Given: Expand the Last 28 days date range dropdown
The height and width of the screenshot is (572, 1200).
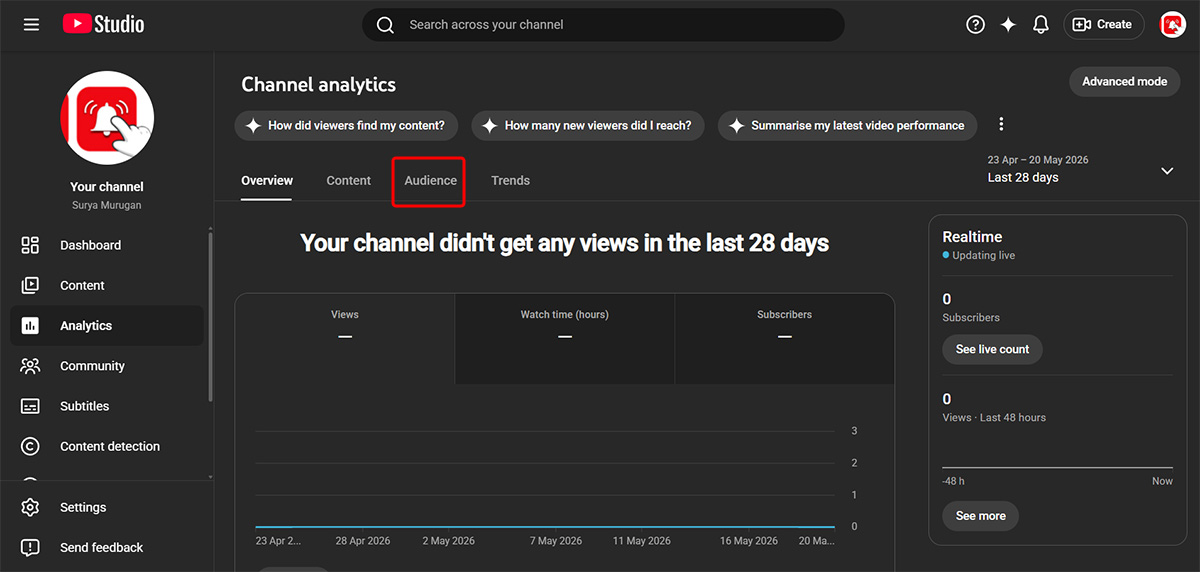Looking at the screenshot, I should pyautogui.click(x=1082, y=170).
